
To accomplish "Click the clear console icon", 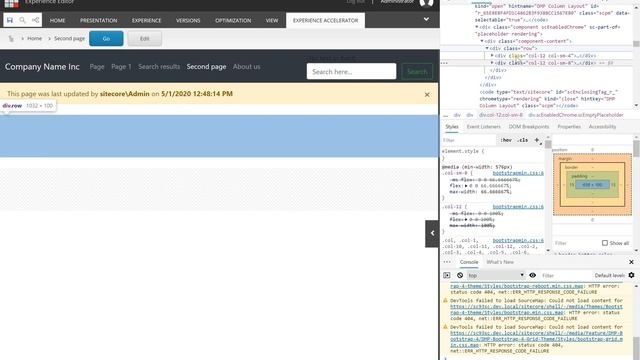I will [460, 276].
